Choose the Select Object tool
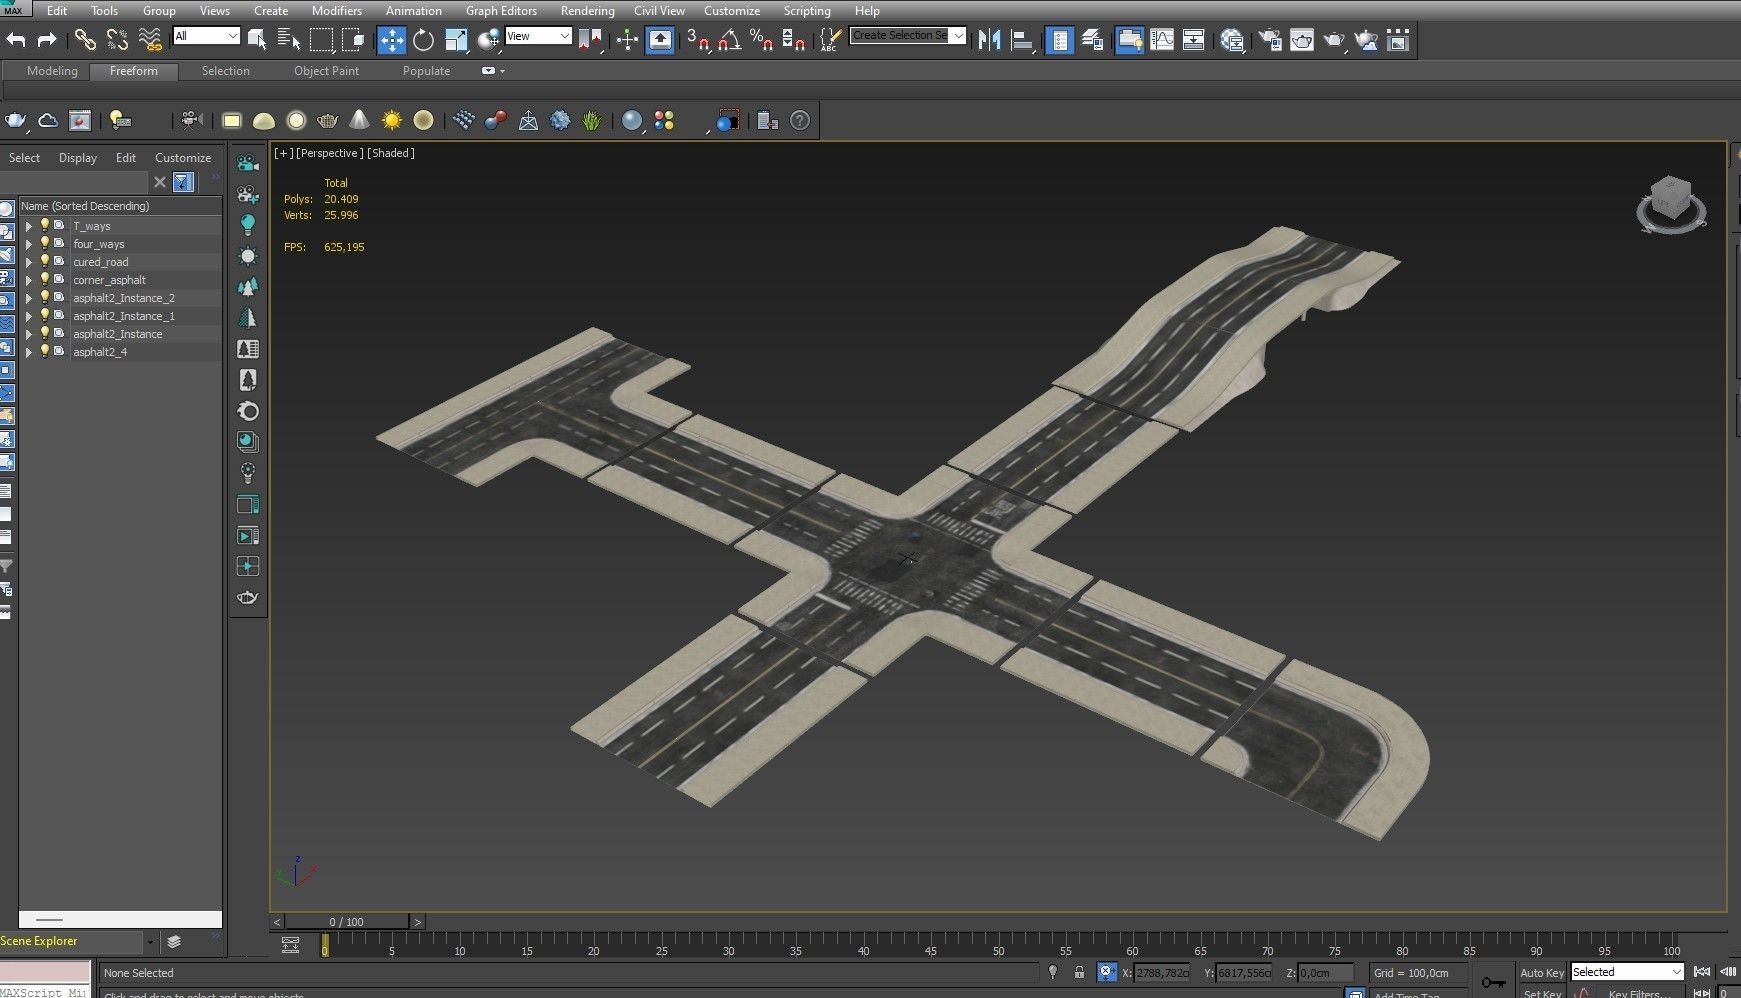This screenshot has width=1741, height=998. tap(257, 40)
